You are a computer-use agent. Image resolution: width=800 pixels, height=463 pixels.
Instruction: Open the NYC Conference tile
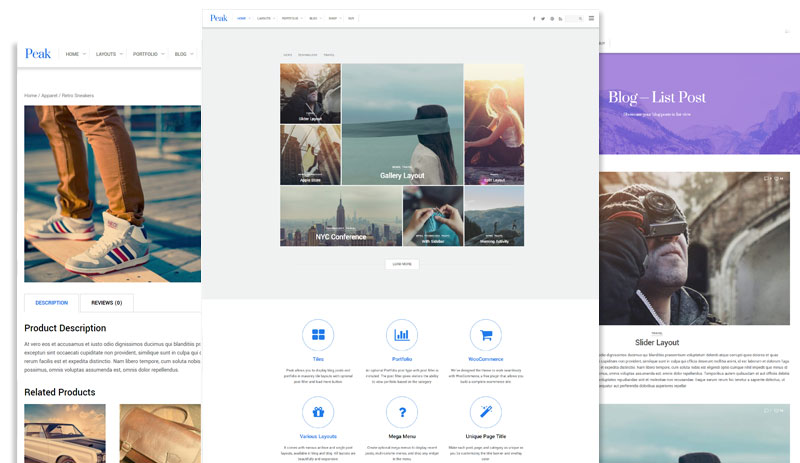tap(341, 216)
